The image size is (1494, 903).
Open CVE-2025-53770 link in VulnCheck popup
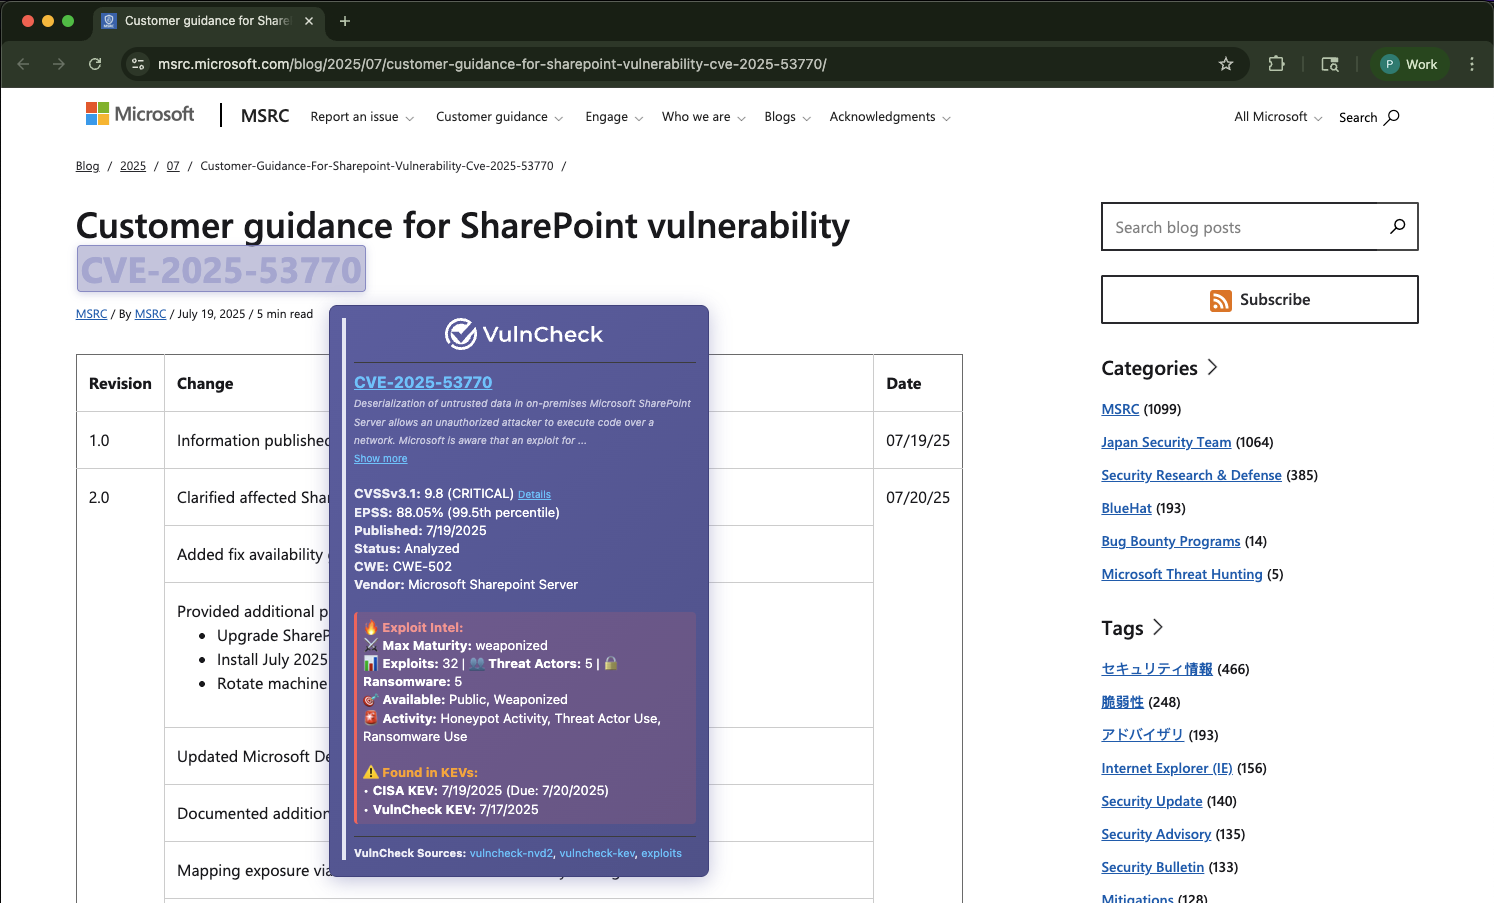423,382
